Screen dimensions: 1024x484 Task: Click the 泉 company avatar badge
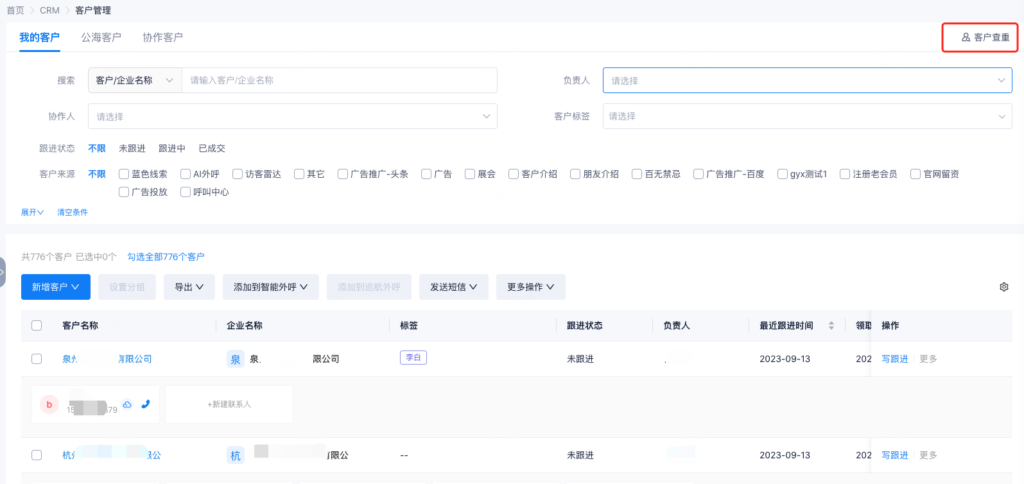(236, 359)
